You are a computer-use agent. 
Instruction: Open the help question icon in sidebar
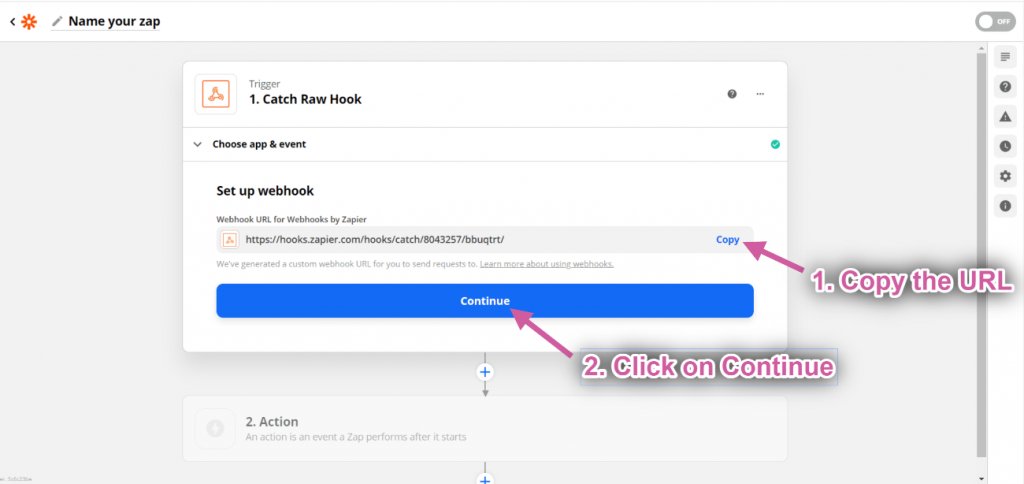coord(1005,86)
